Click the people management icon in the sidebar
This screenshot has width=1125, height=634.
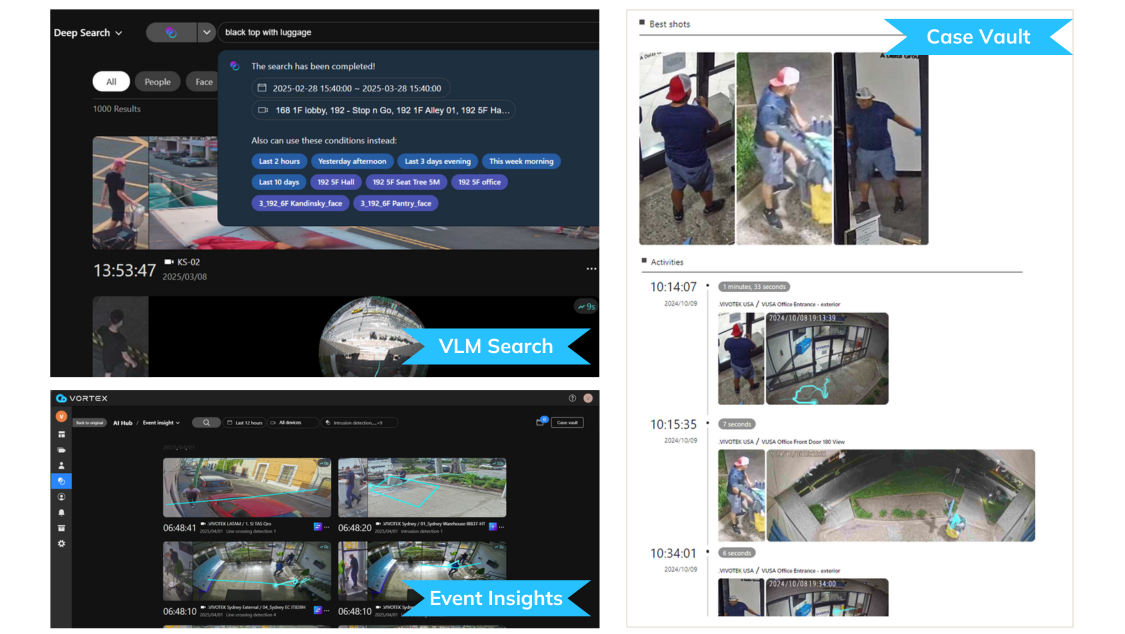(x=61, y=466)
